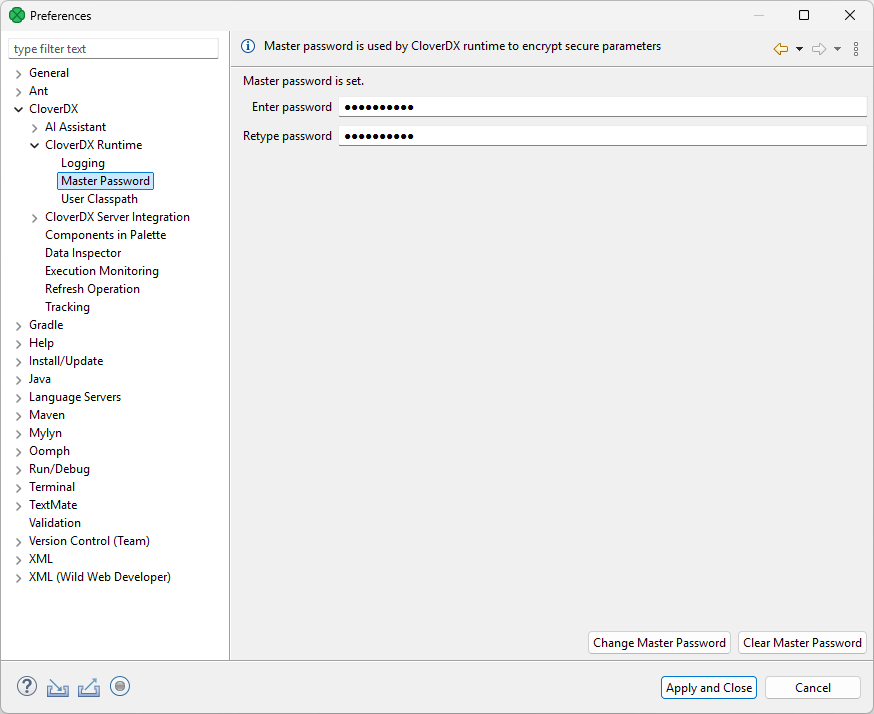Click the Export preferences icon
The width and height of the screenshot is (874, 714).
pyautogui.click(x=89, y=687)
